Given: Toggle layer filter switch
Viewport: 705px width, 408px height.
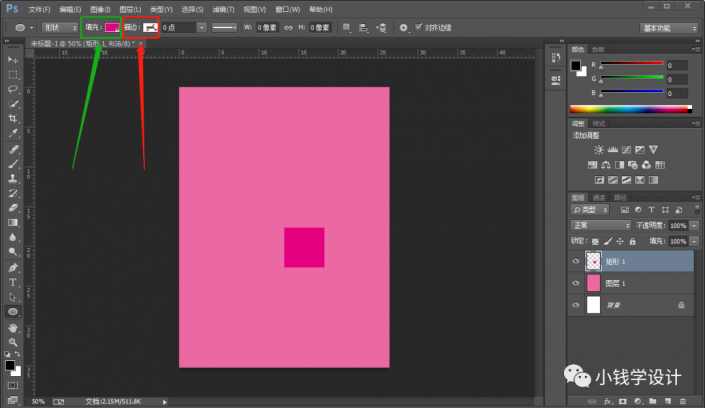Looking at the screenshot, I should click(697, 210).
